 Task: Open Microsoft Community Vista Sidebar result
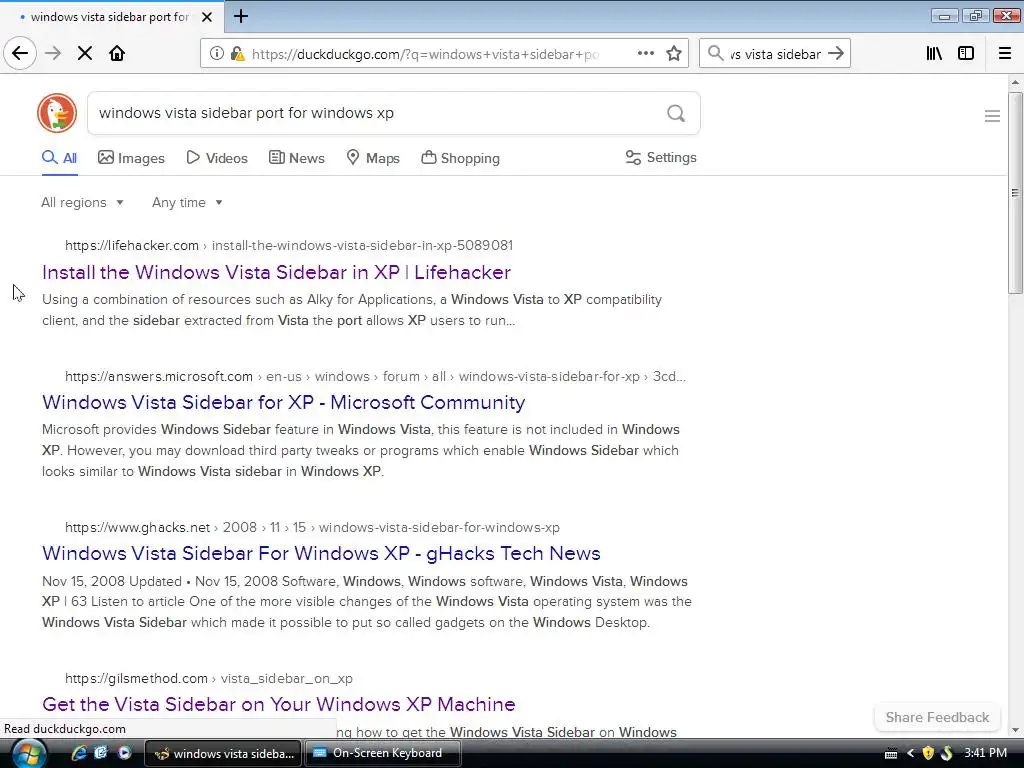coord(283,402)
